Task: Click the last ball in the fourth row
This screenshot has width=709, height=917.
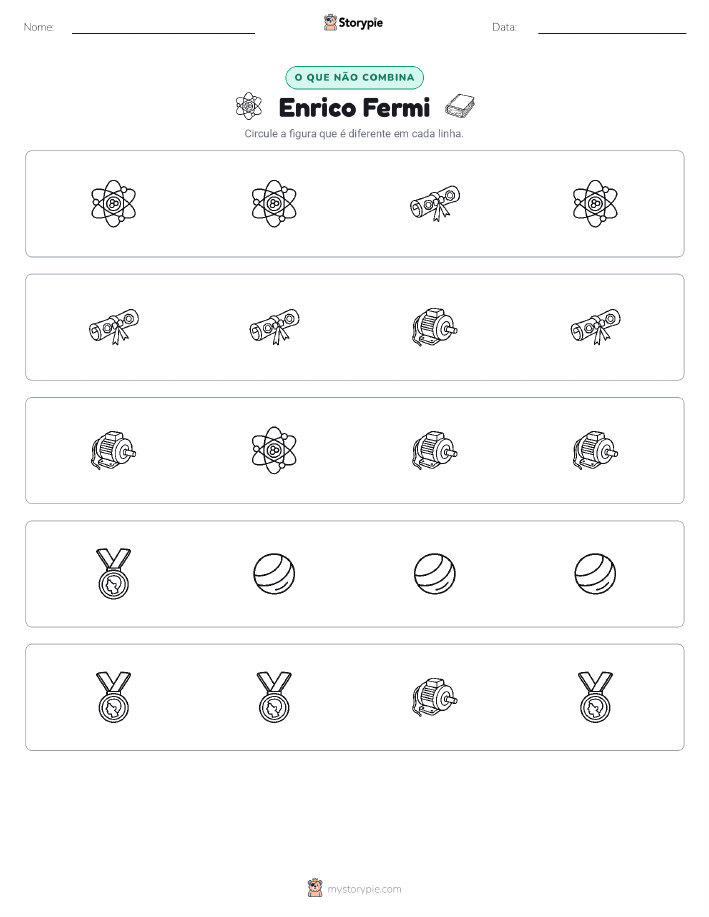Action: click(x=595, y=574)
